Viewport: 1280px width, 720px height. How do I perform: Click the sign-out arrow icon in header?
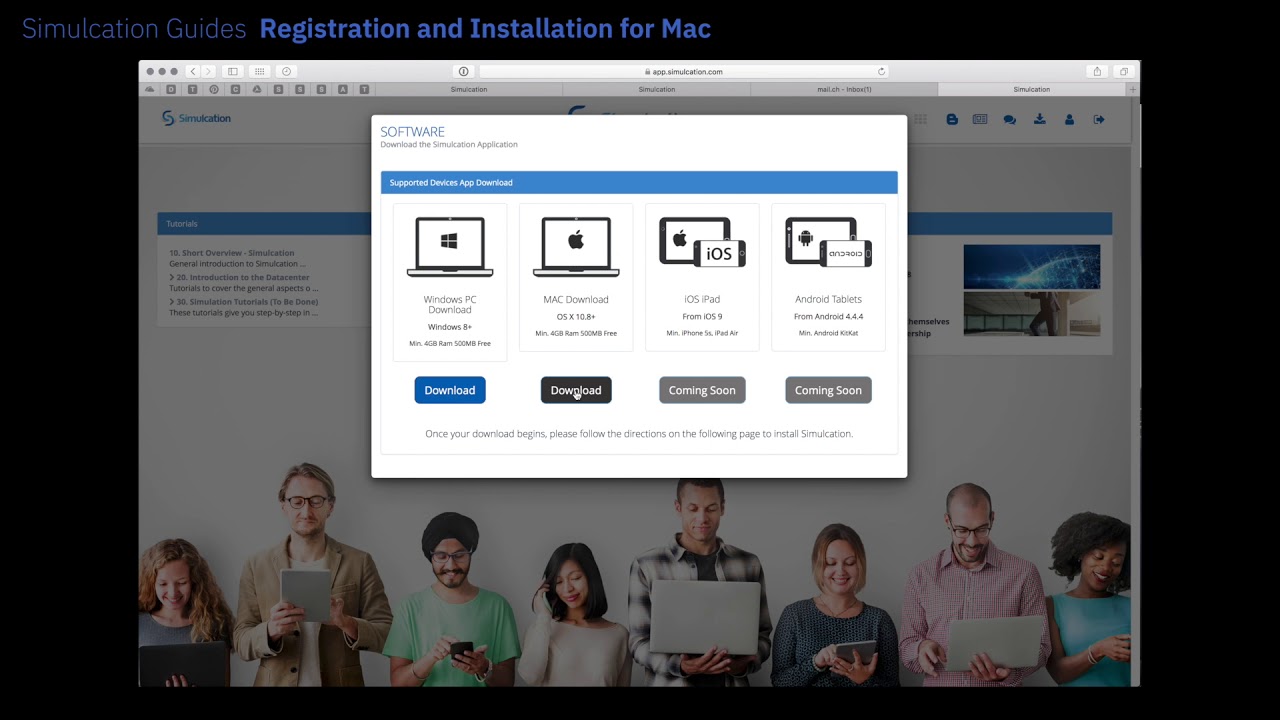(x=1099, y=119)
